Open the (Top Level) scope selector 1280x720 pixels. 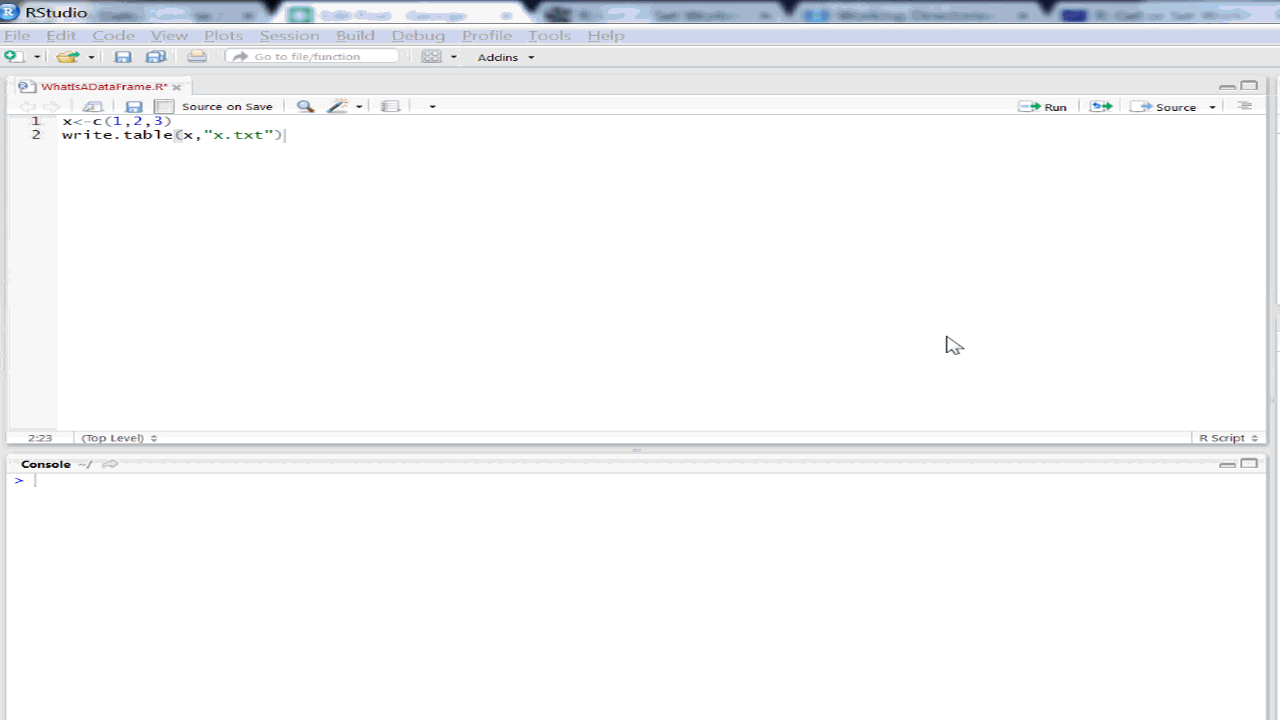pyautogui.click(x=119, y=438)
